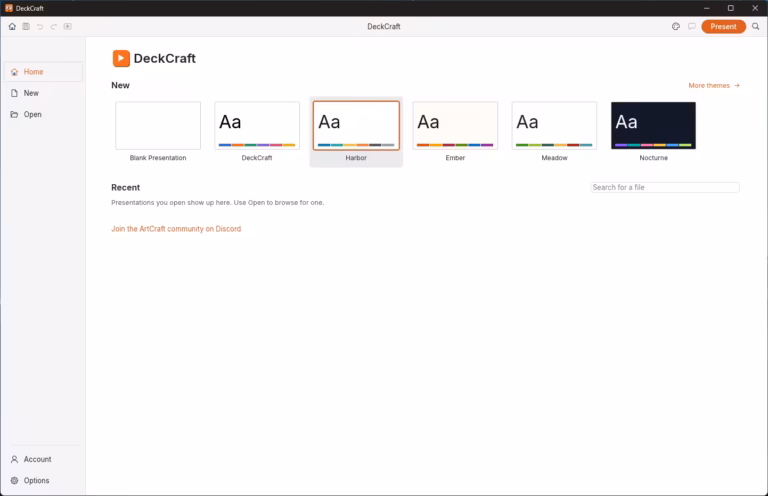The image size is (768, 496).
Task: Click the Blank Presentation label
Action: tap(158, 158)
